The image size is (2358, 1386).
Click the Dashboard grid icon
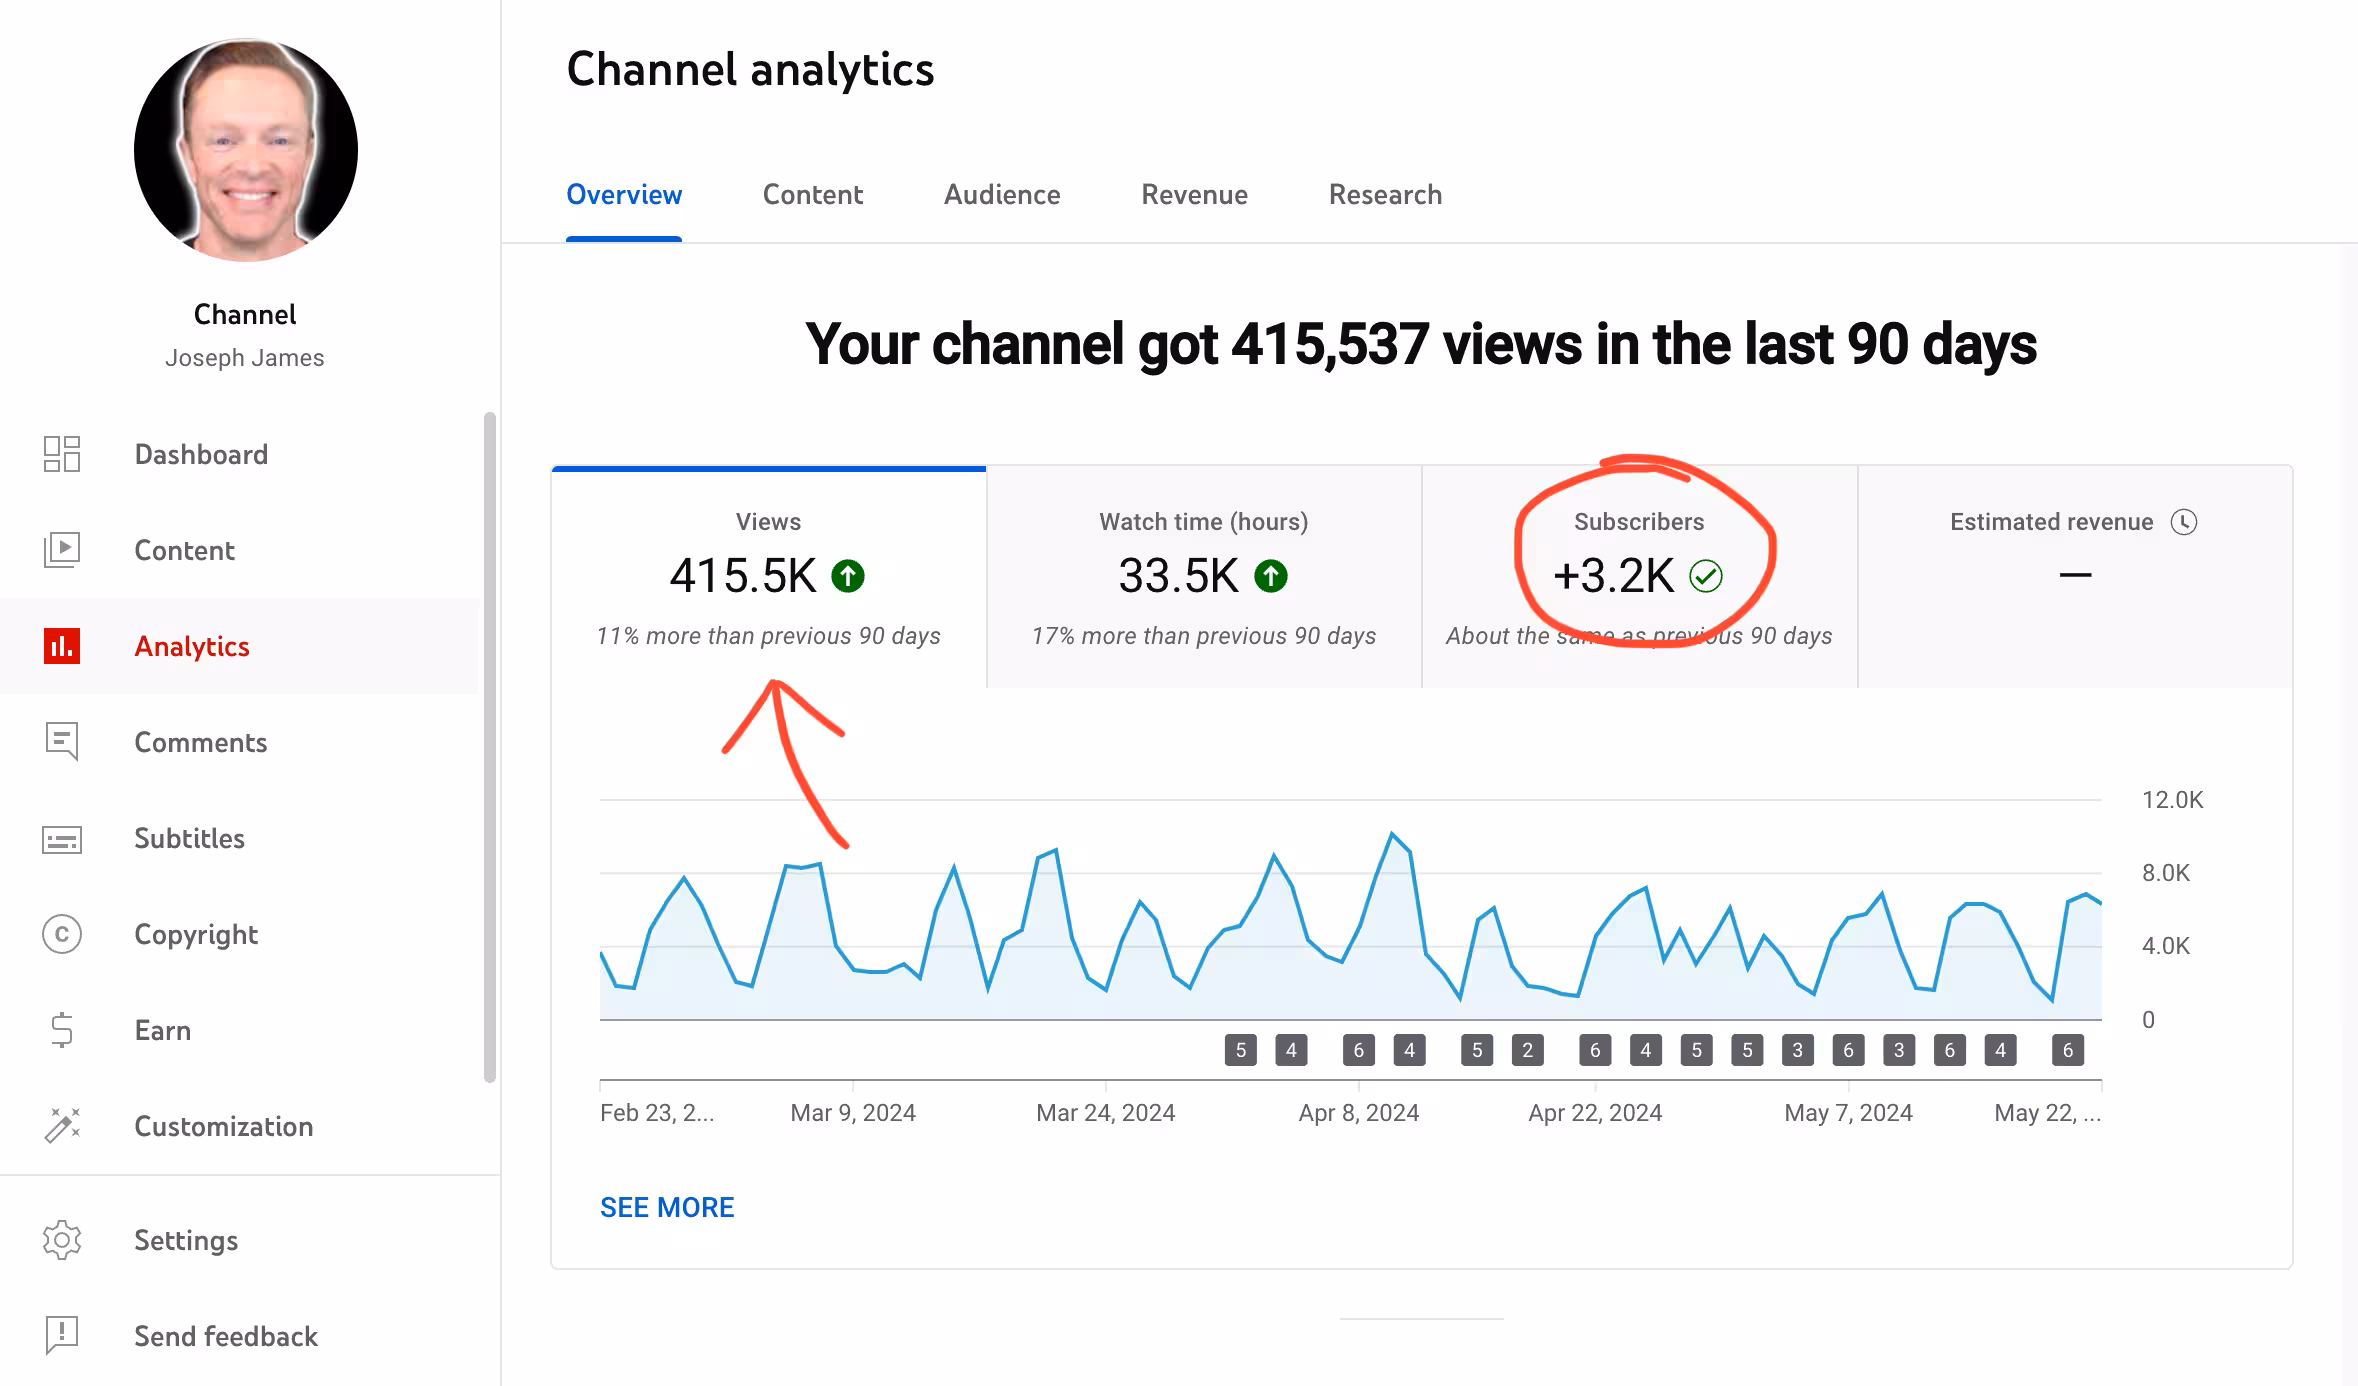pos(62,454)
